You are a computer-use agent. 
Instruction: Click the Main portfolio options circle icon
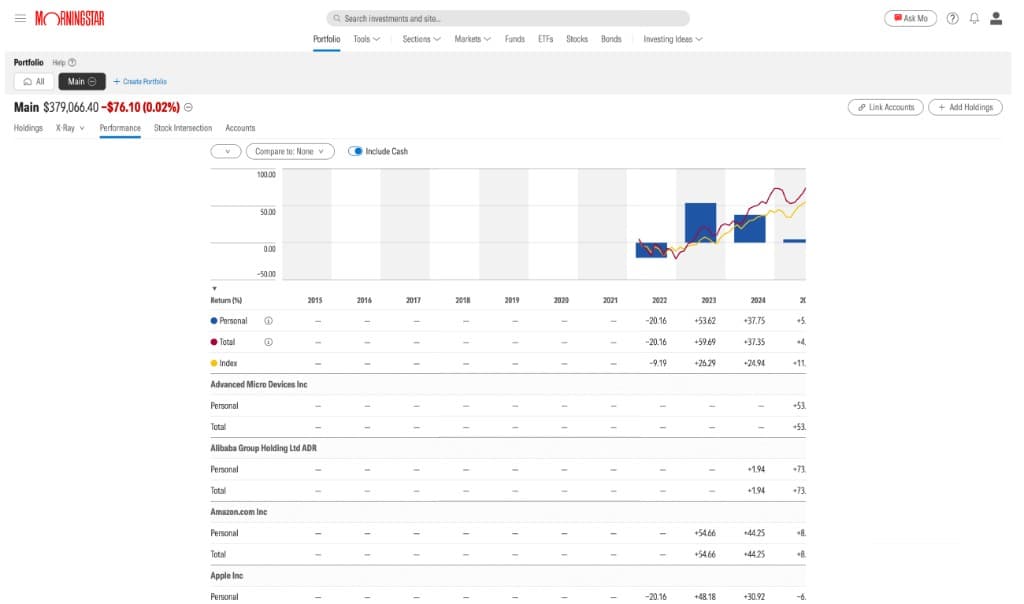point(92,82)
